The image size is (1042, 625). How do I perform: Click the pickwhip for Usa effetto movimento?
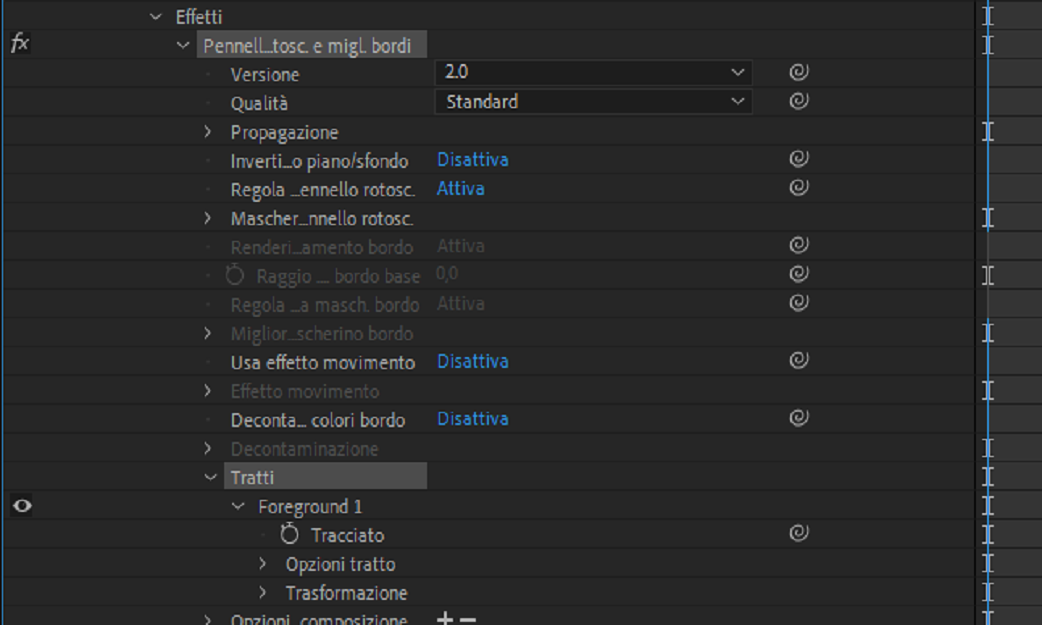(x=798, y=361)
